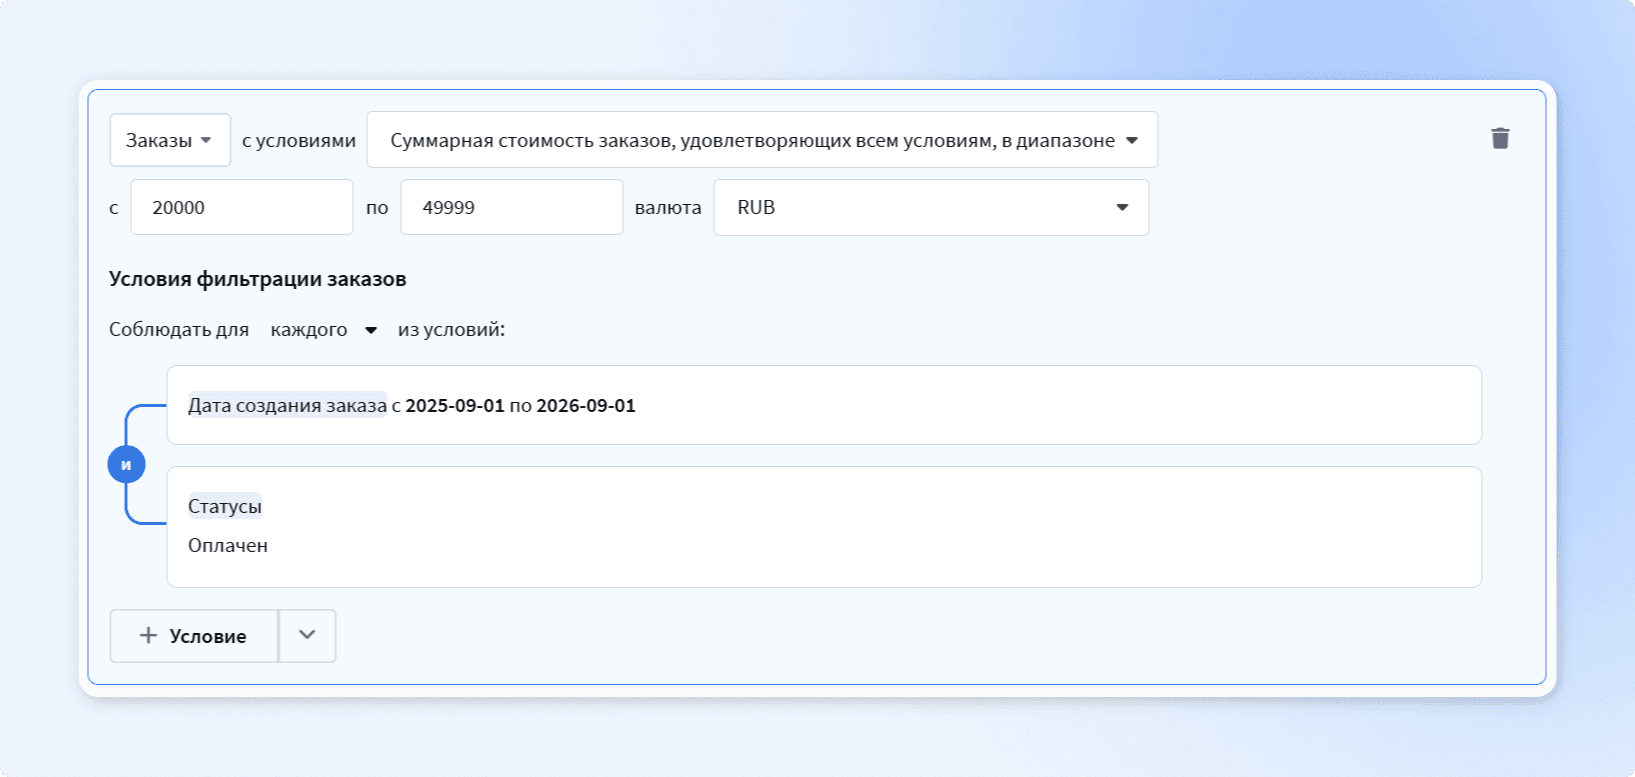Viewport: 1635px width, 777px height.
Task: Delete the filter block with trash icon
Action: (1500, 138)
